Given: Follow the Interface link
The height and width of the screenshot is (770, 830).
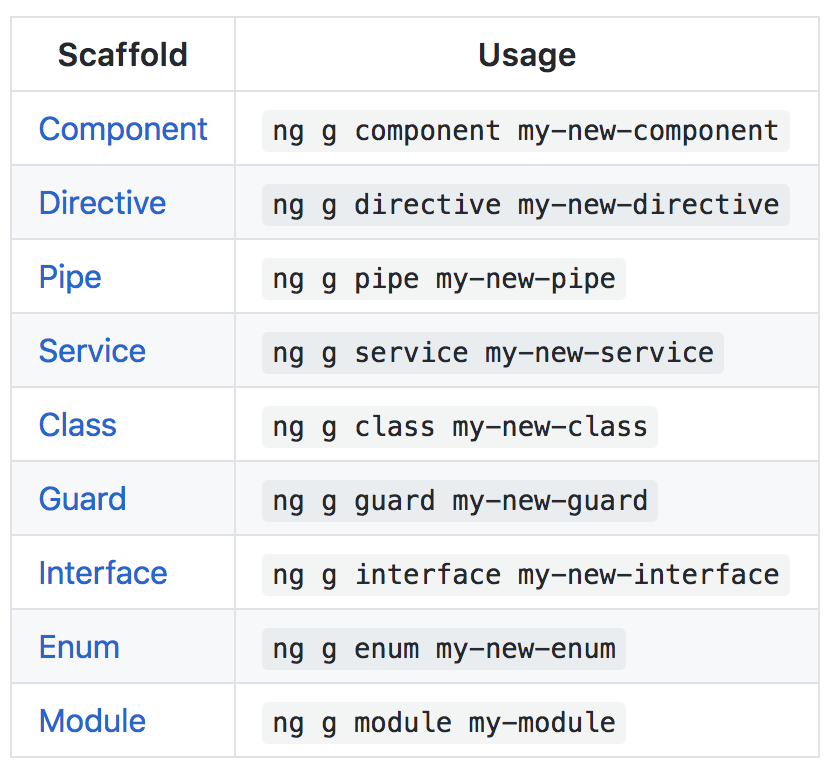Looking at the screenshot, I should 103,573.
